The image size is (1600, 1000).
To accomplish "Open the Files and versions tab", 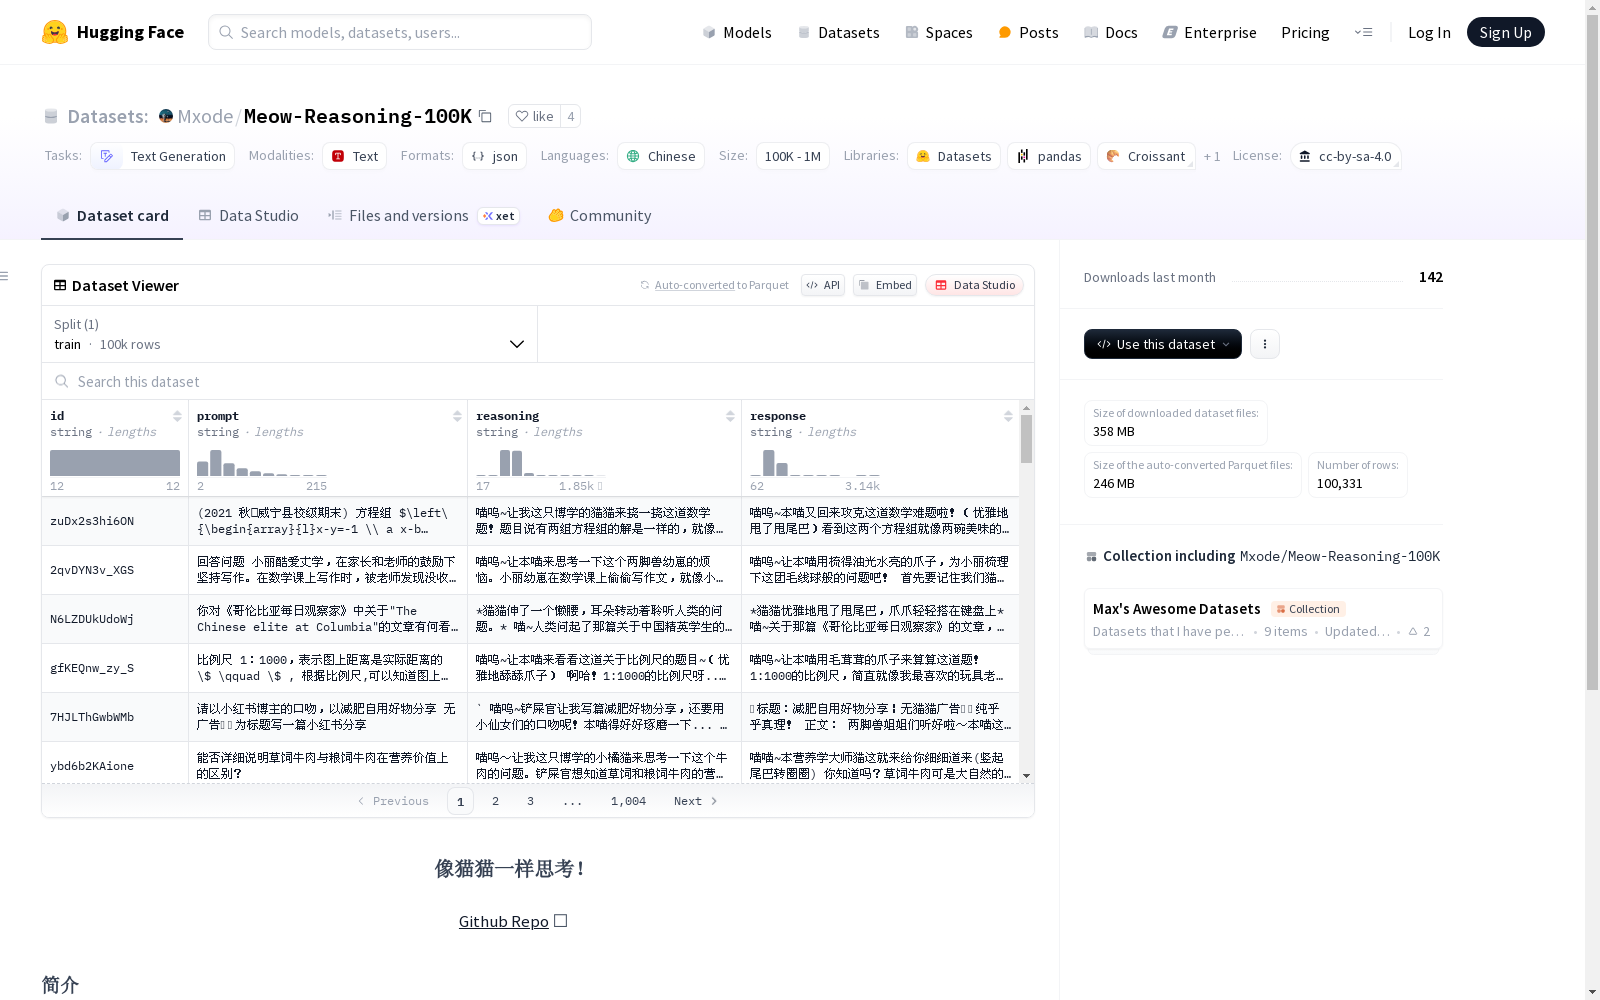I will pos(423,215).
